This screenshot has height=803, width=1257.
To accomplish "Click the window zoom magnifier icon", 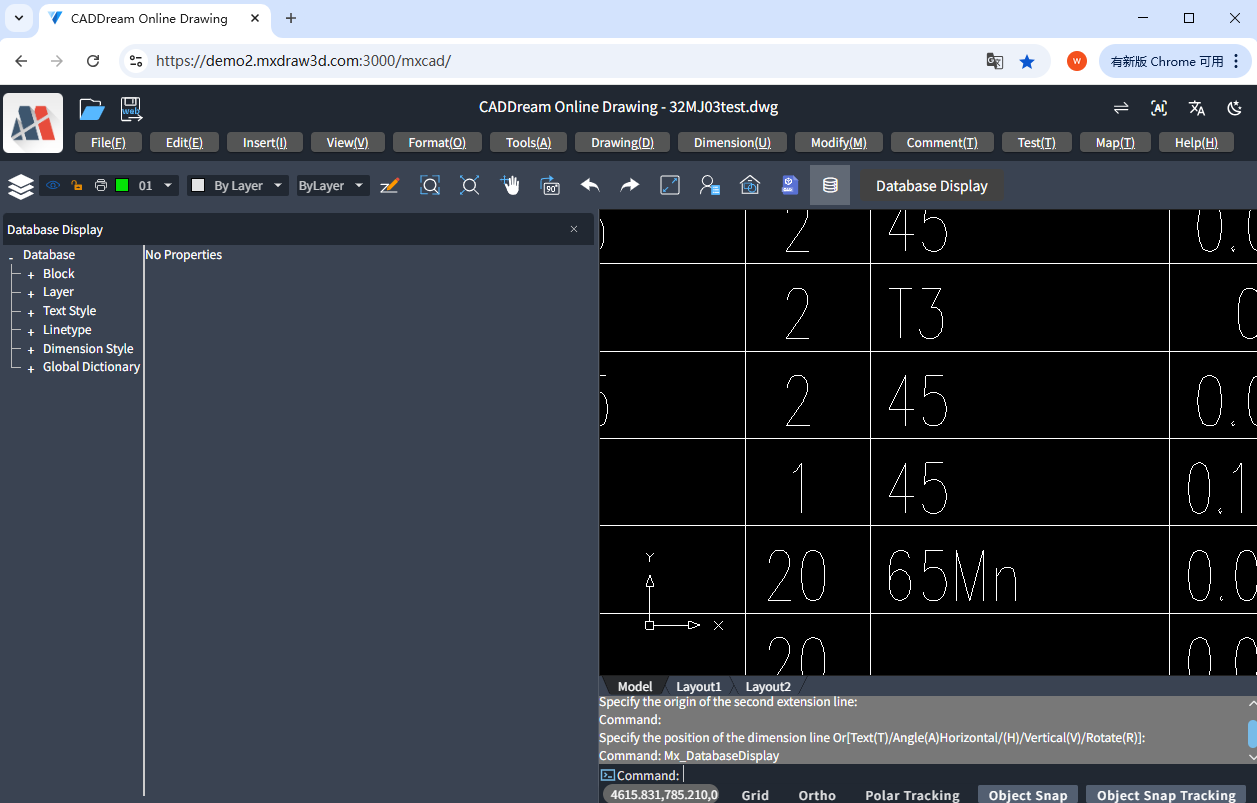I will tap(430, 185).
